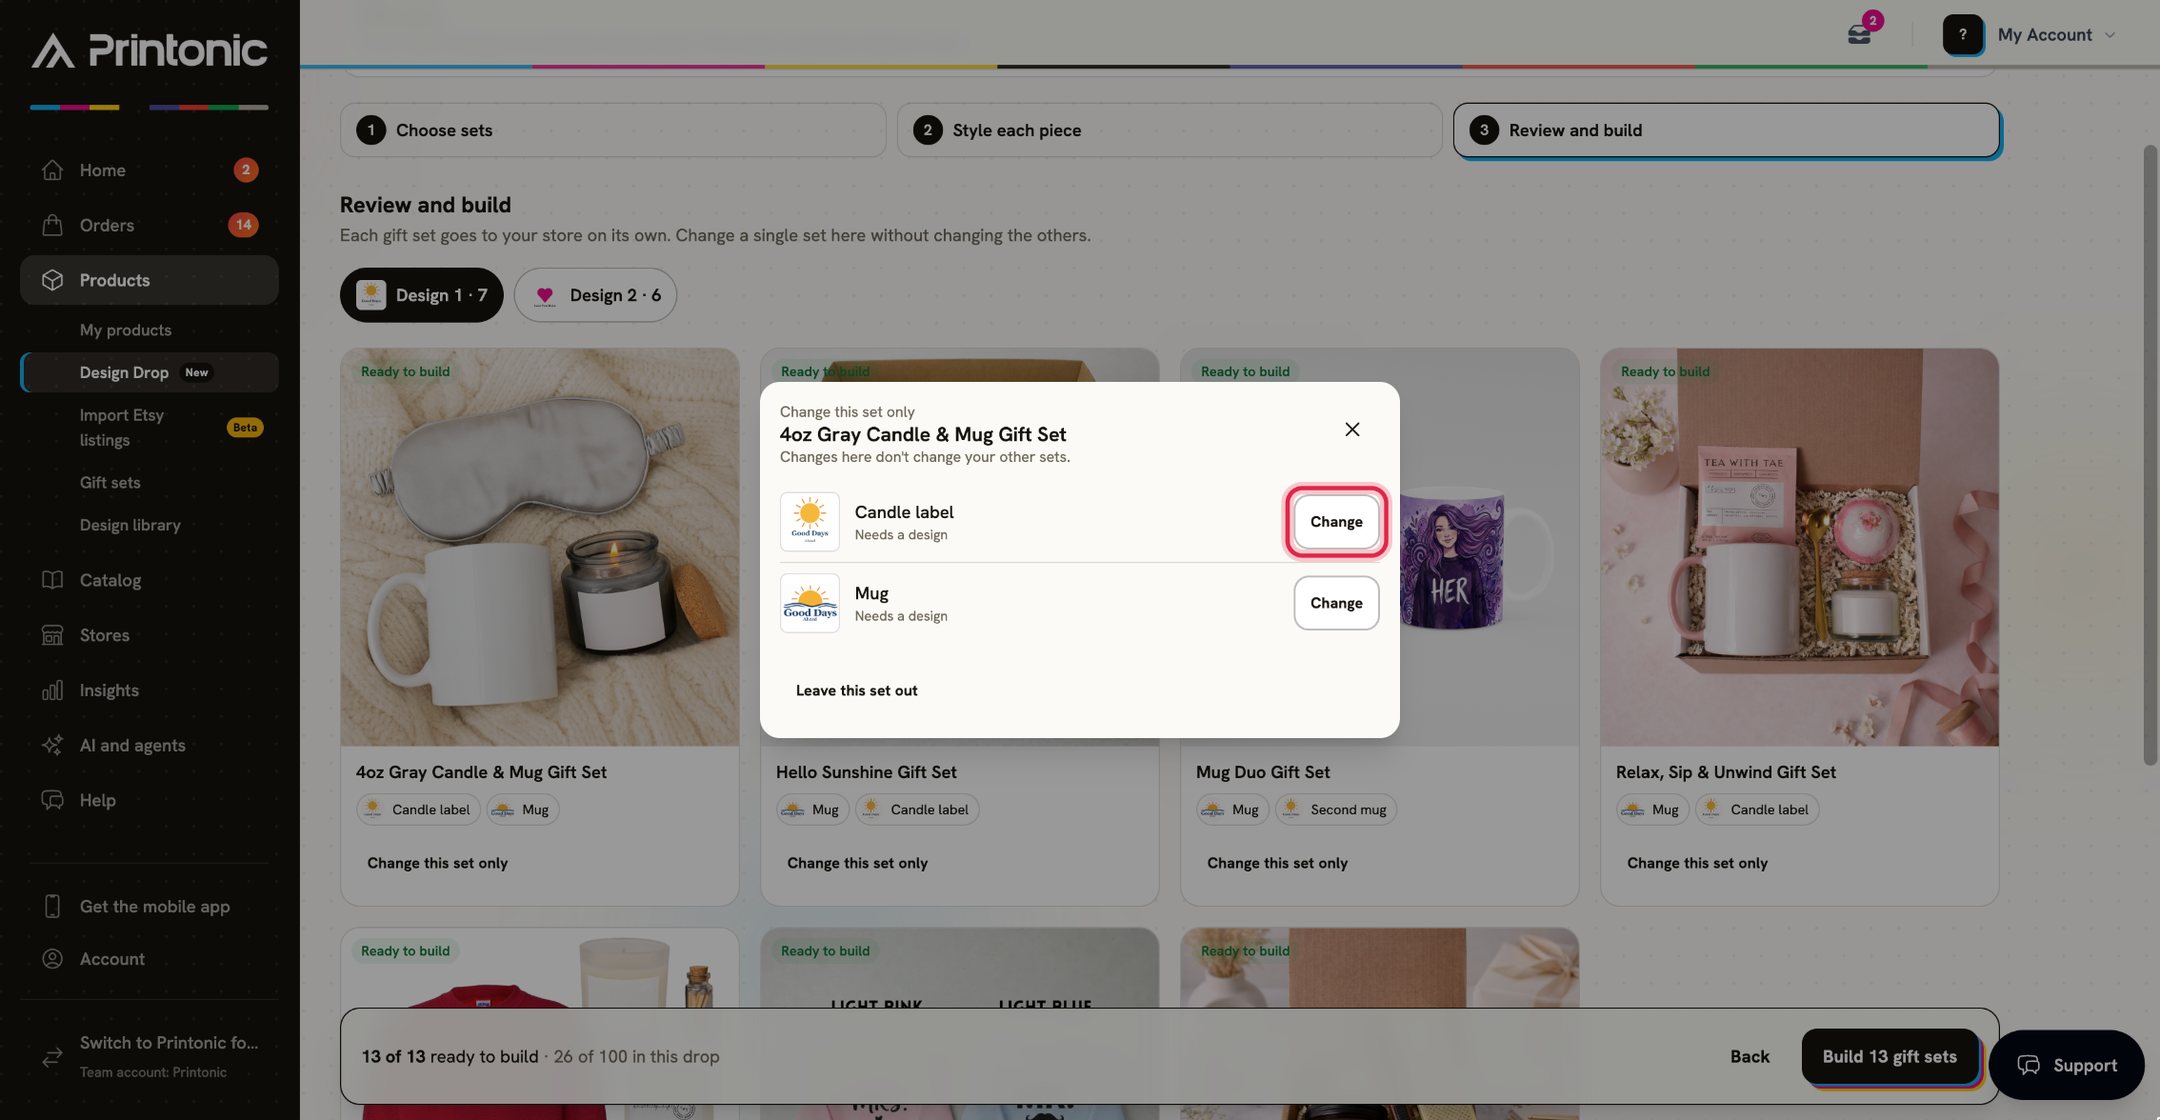
Task: Open Import Etsy listings
Action: point(149,427)
